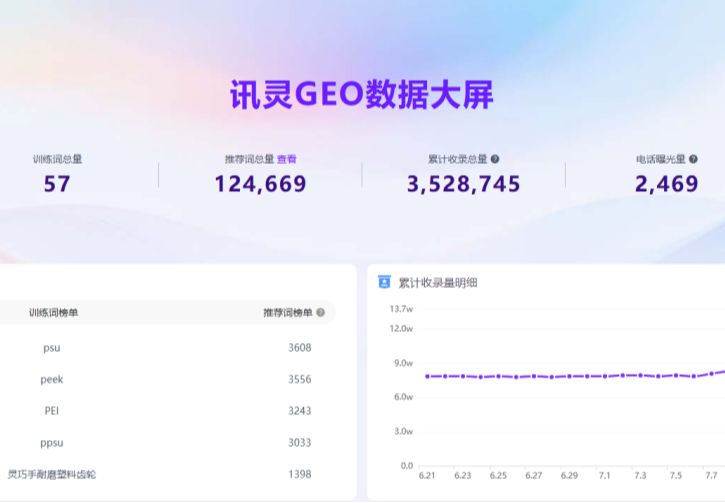Click the psu row keyword
Viewport: 725px width, 503px height.
click(52, 348)
